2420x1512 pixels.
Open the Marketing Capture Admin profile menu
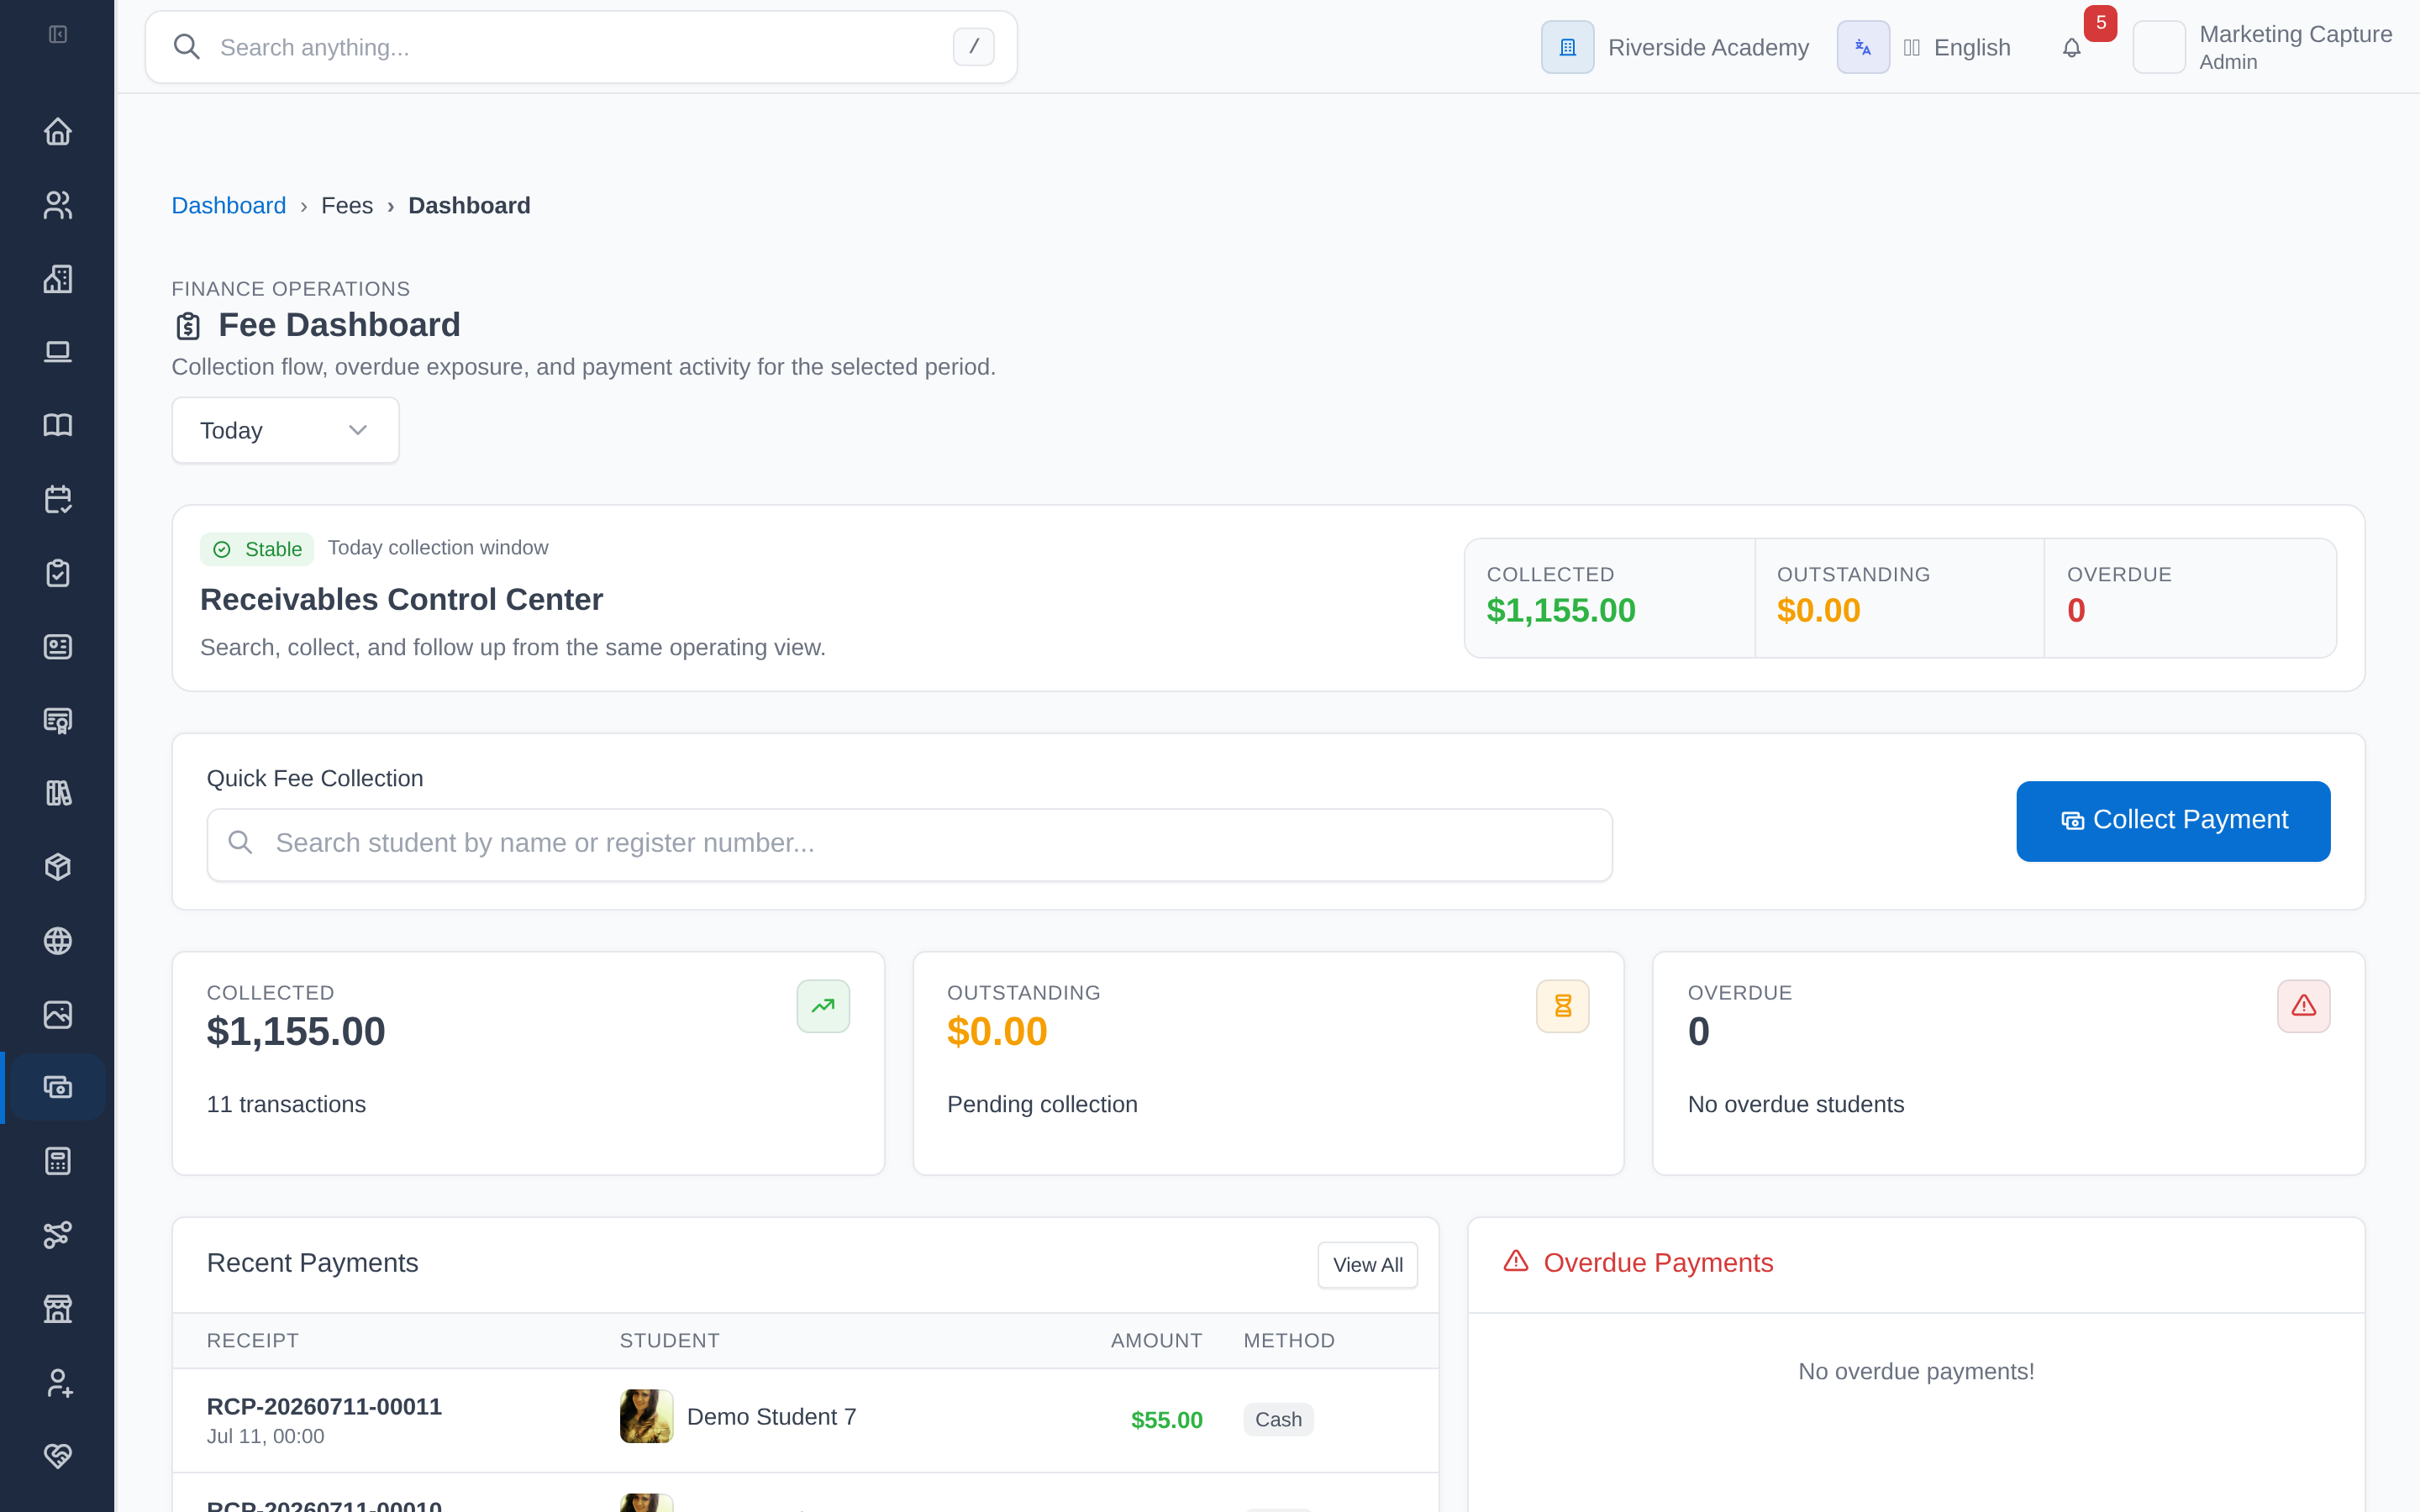pyautogui.click(x=2262, y=47)
